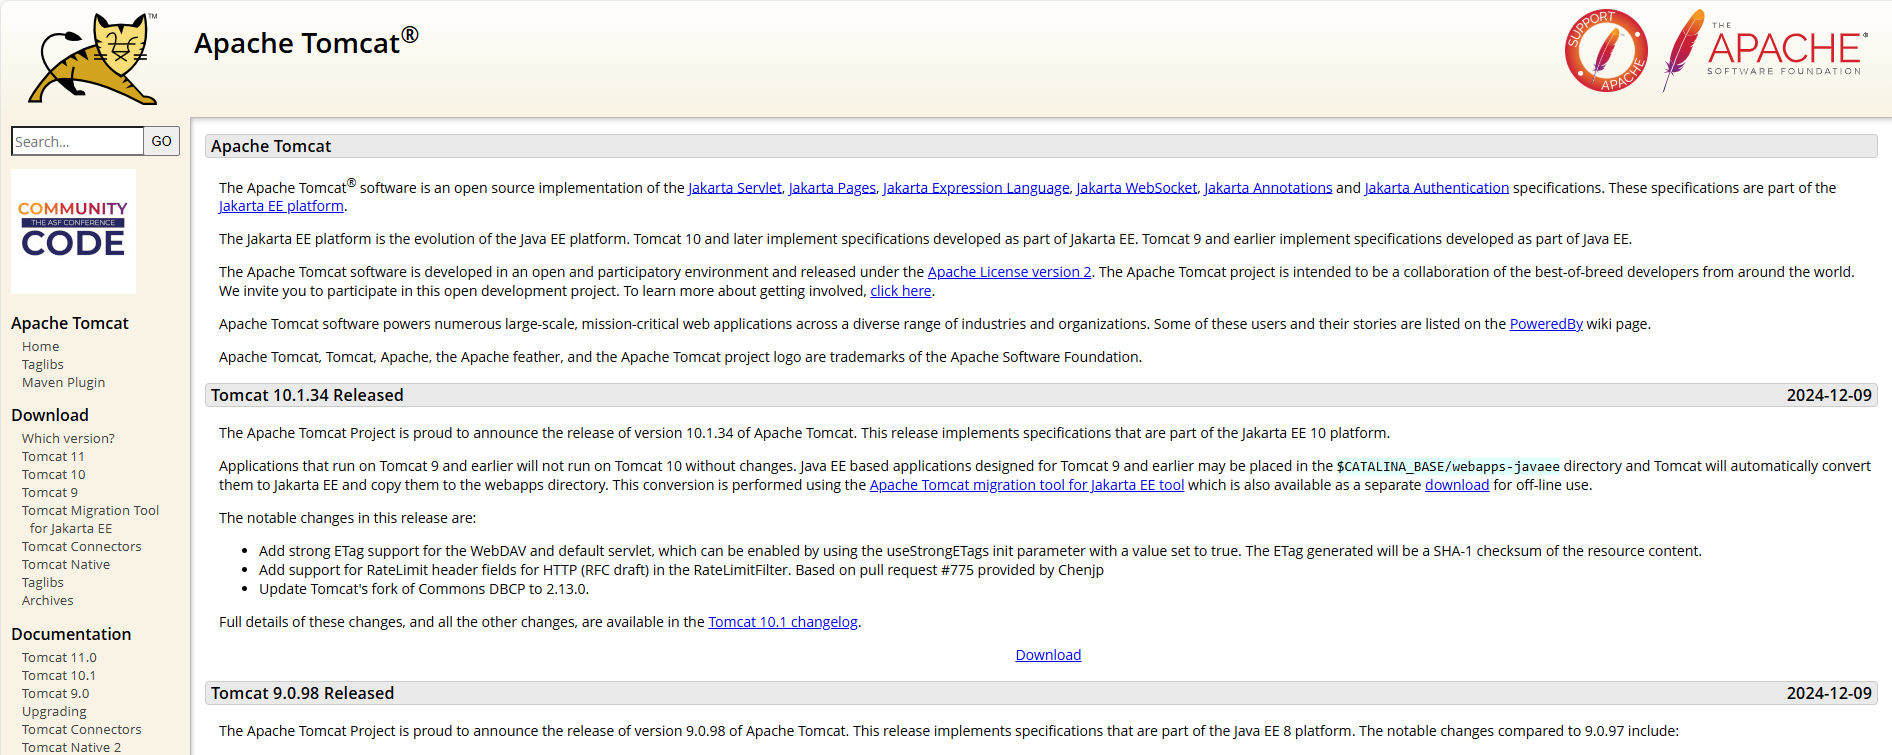Image resolution: width=1892 pixels, height=755 pixels.
Task: Open Tomcat 10.1 documentation
Action: [59, 675]
